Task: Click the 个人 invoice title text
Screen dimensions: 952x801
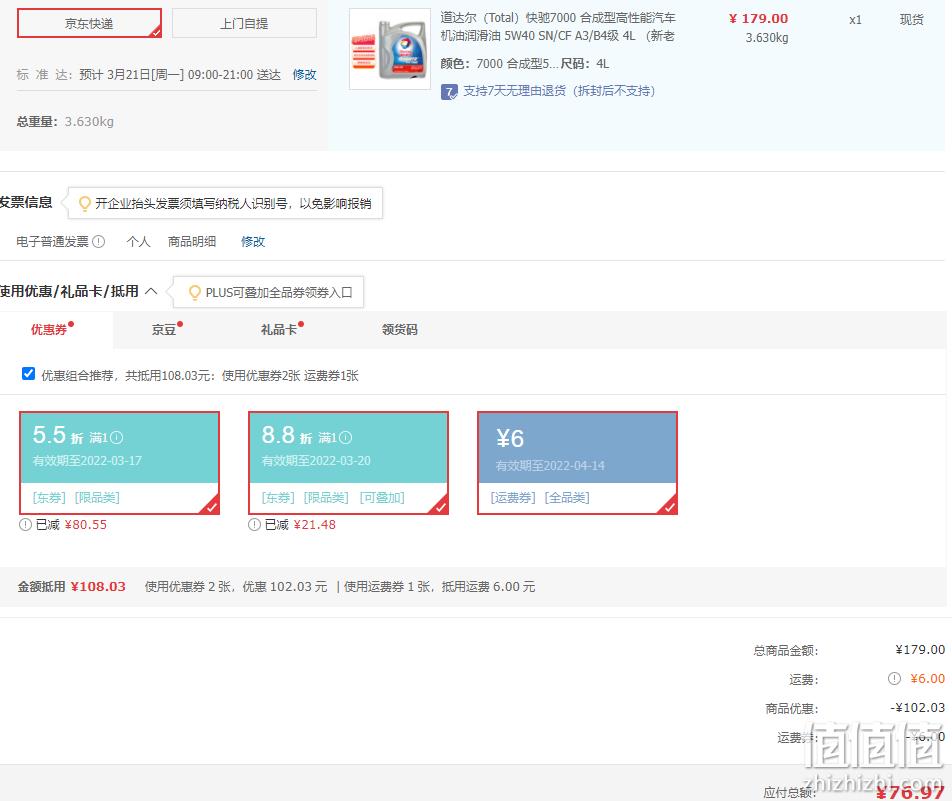Action: pyautogui.click(x=138, y=242)
